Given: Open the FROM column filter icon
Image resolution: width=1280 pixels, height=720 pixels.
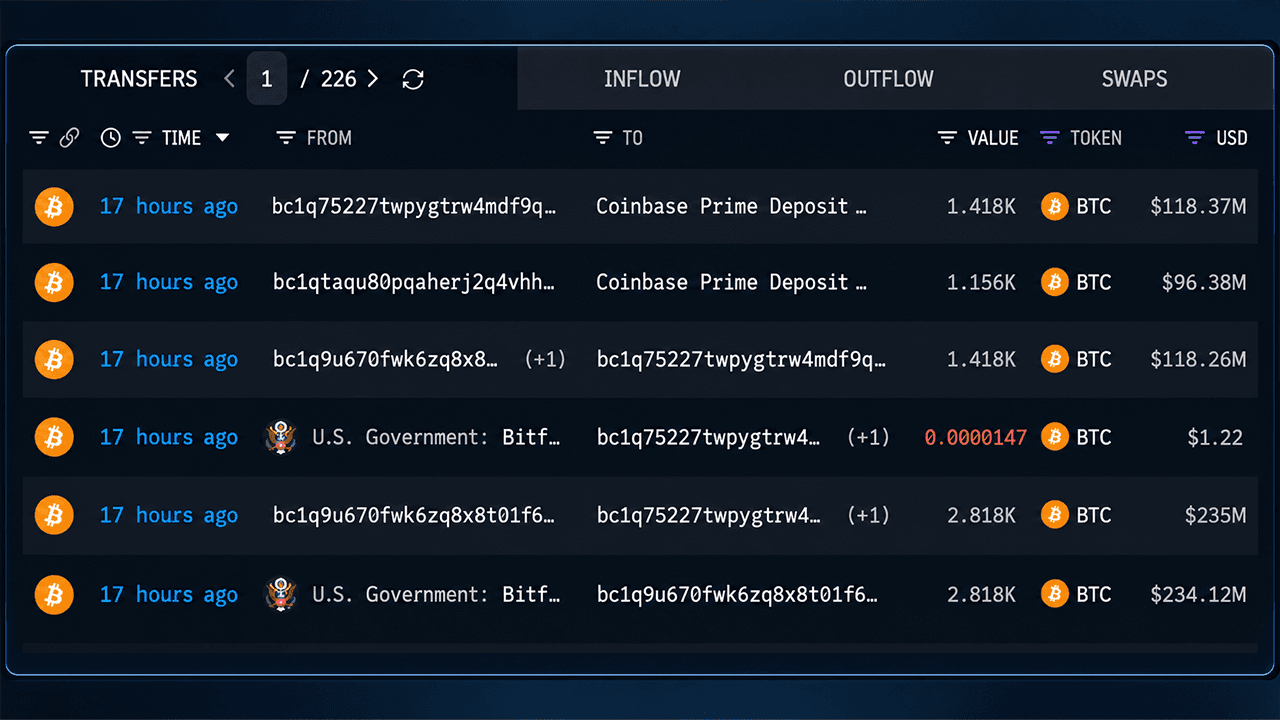Looking at the screenshot, I should point(286,138).
